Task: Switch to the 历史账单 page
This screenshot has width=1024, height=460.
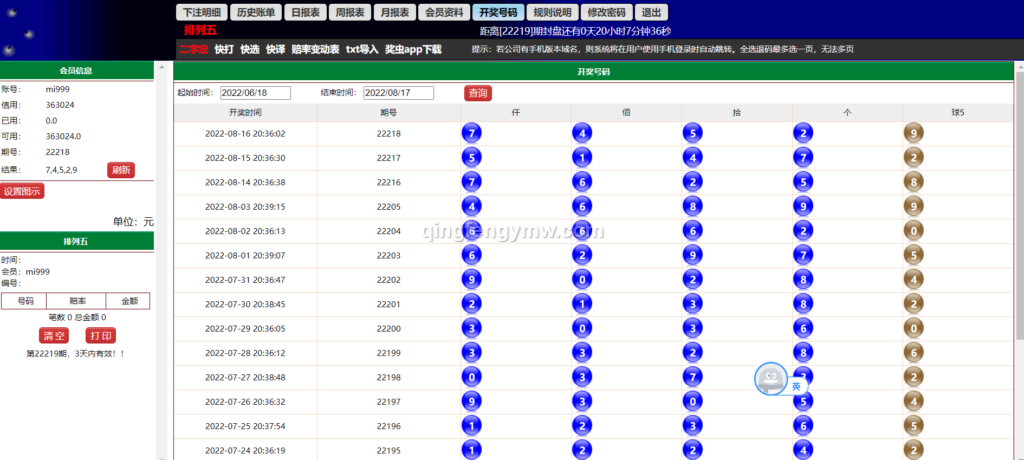Action: coord(256,13)
